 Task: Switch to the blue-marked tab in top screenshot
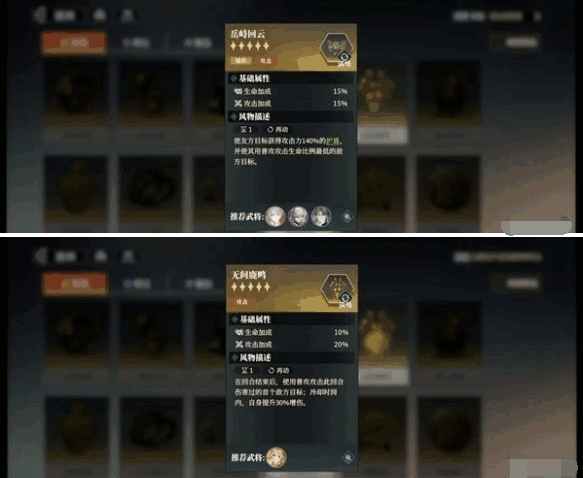tap(198, 43)
